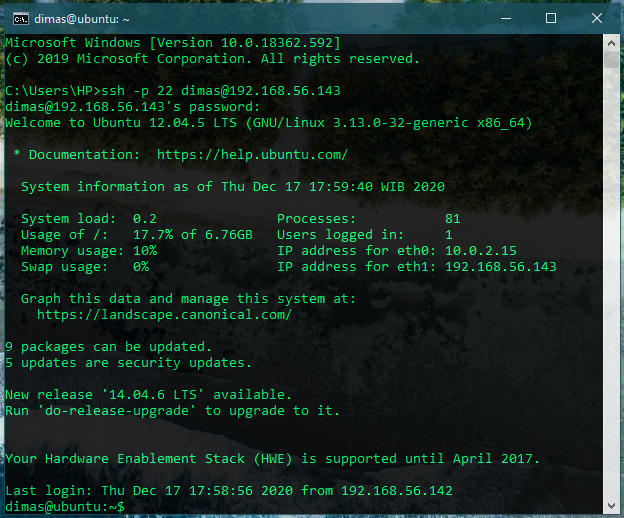Image resolution: width=624 pixels, height=518 pixels.
Task: Close the dimas@ubuntu terminal window
Action: pyautogui.click(x=596, y=18)
